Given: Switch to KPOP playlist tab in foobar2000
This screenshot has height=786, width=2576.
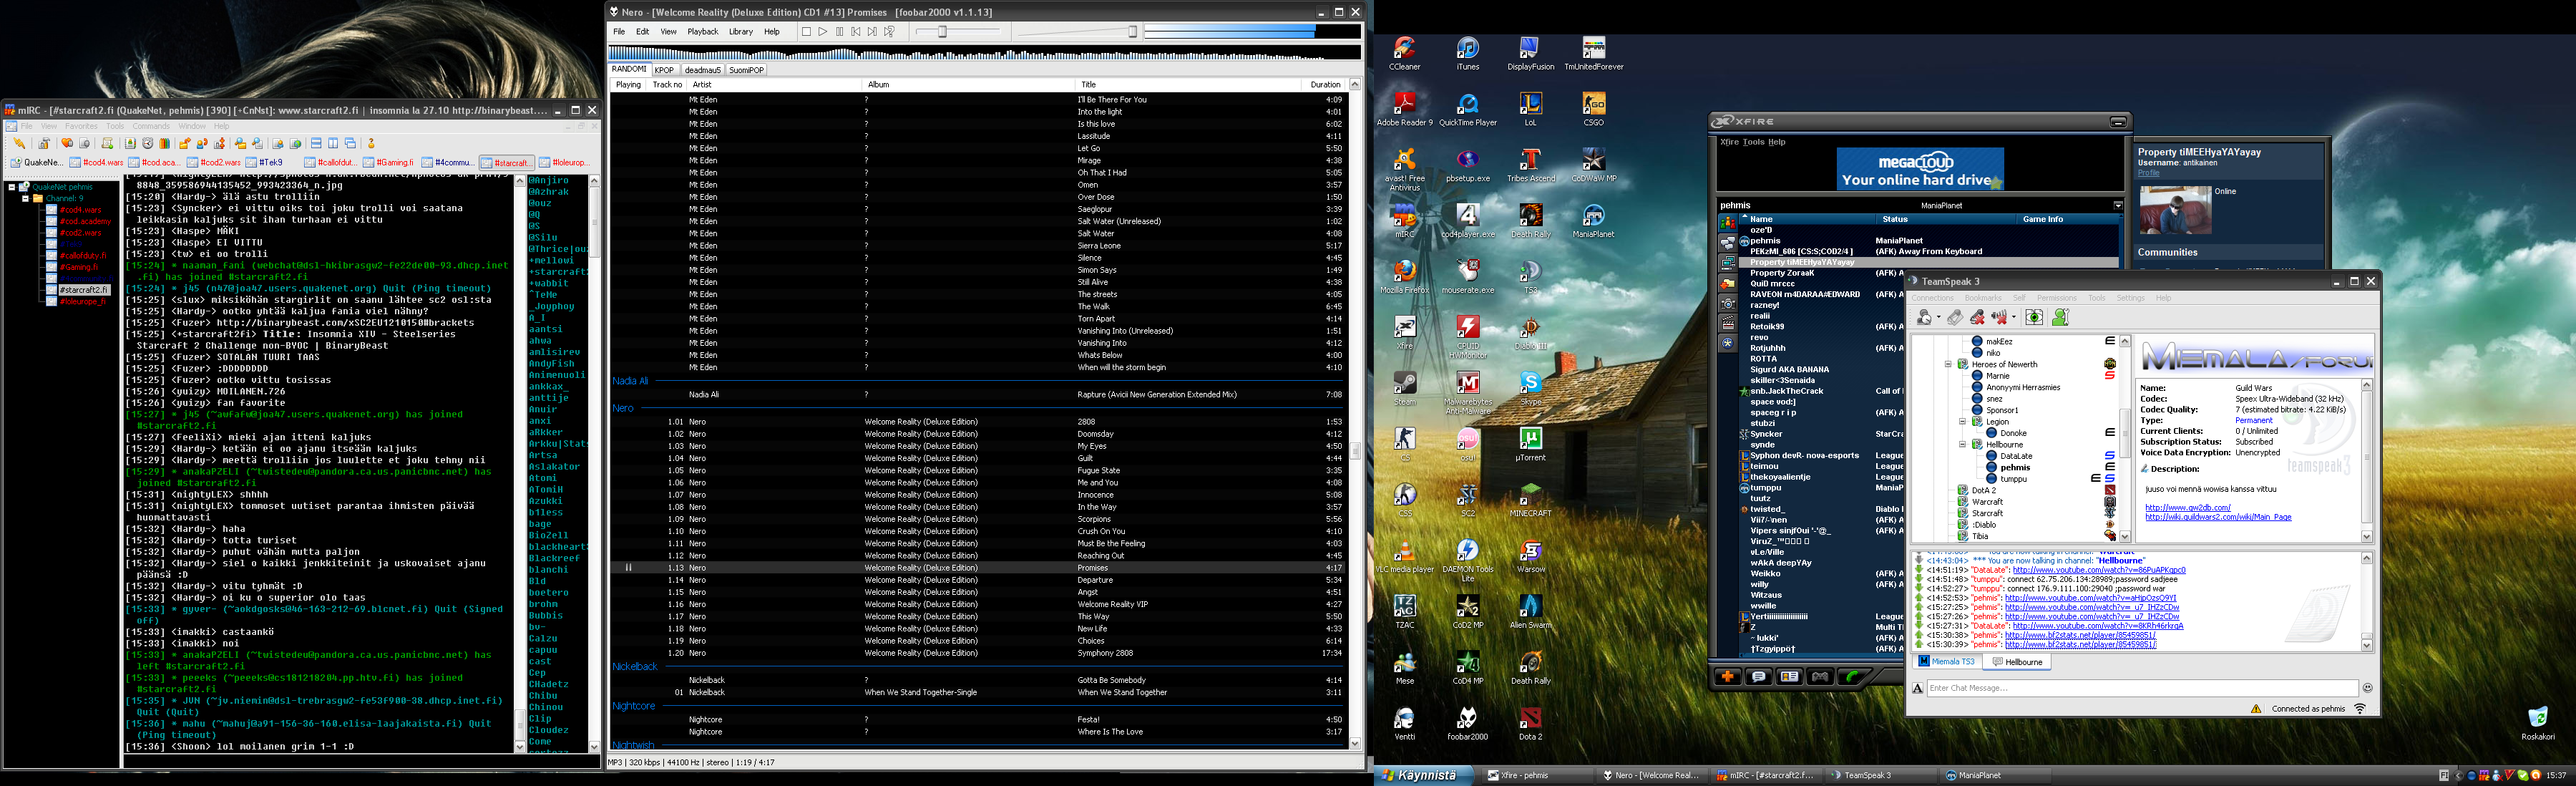Looking at the screenshot, I should [665, 70].
